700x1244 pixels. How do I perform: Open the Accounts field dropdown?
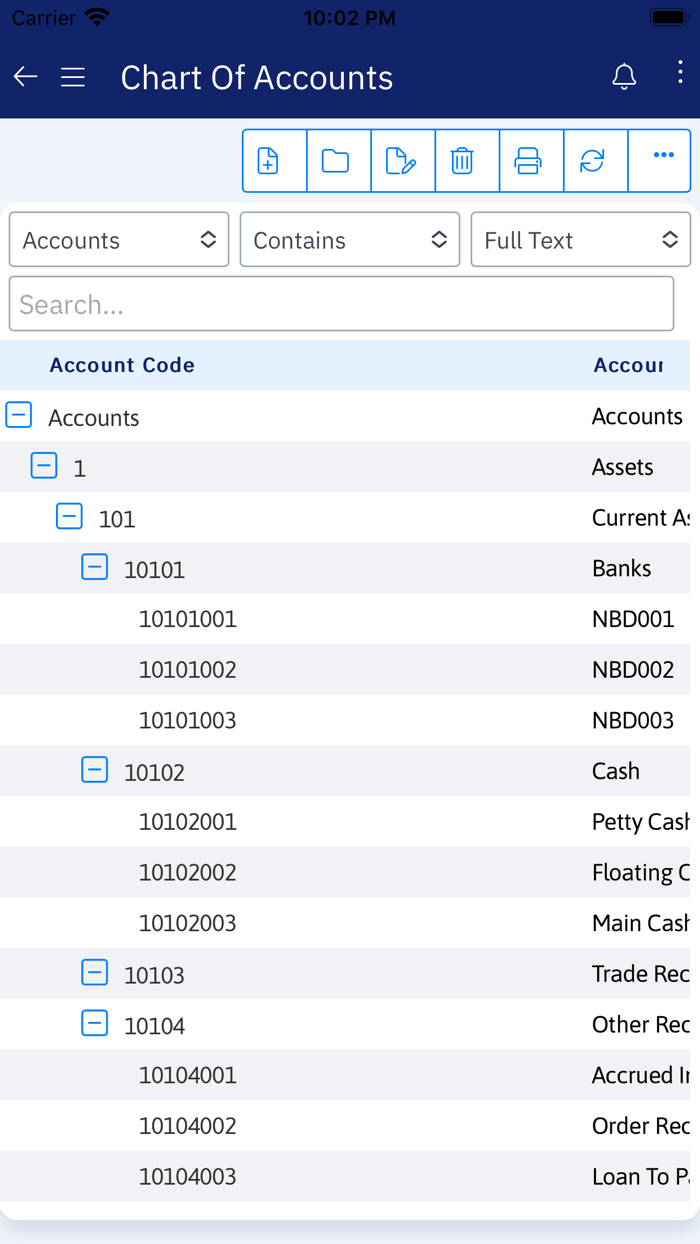point(119,240)
